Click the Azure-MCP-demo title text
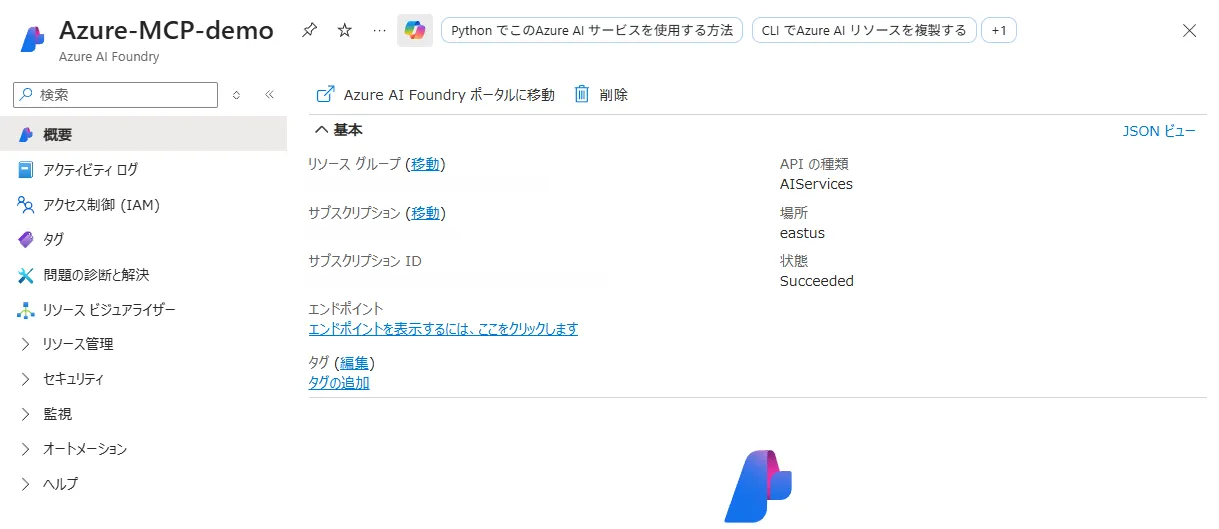 [x=166, y=30]
